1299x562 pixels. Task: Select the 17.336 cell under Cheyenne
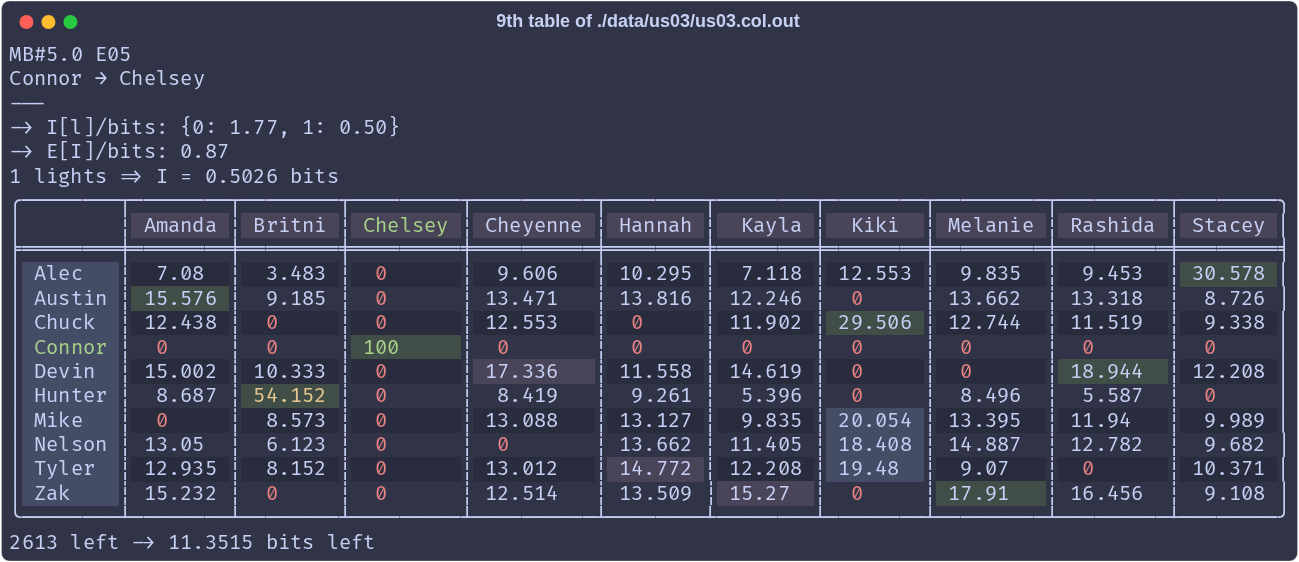(x=534, y=372)
